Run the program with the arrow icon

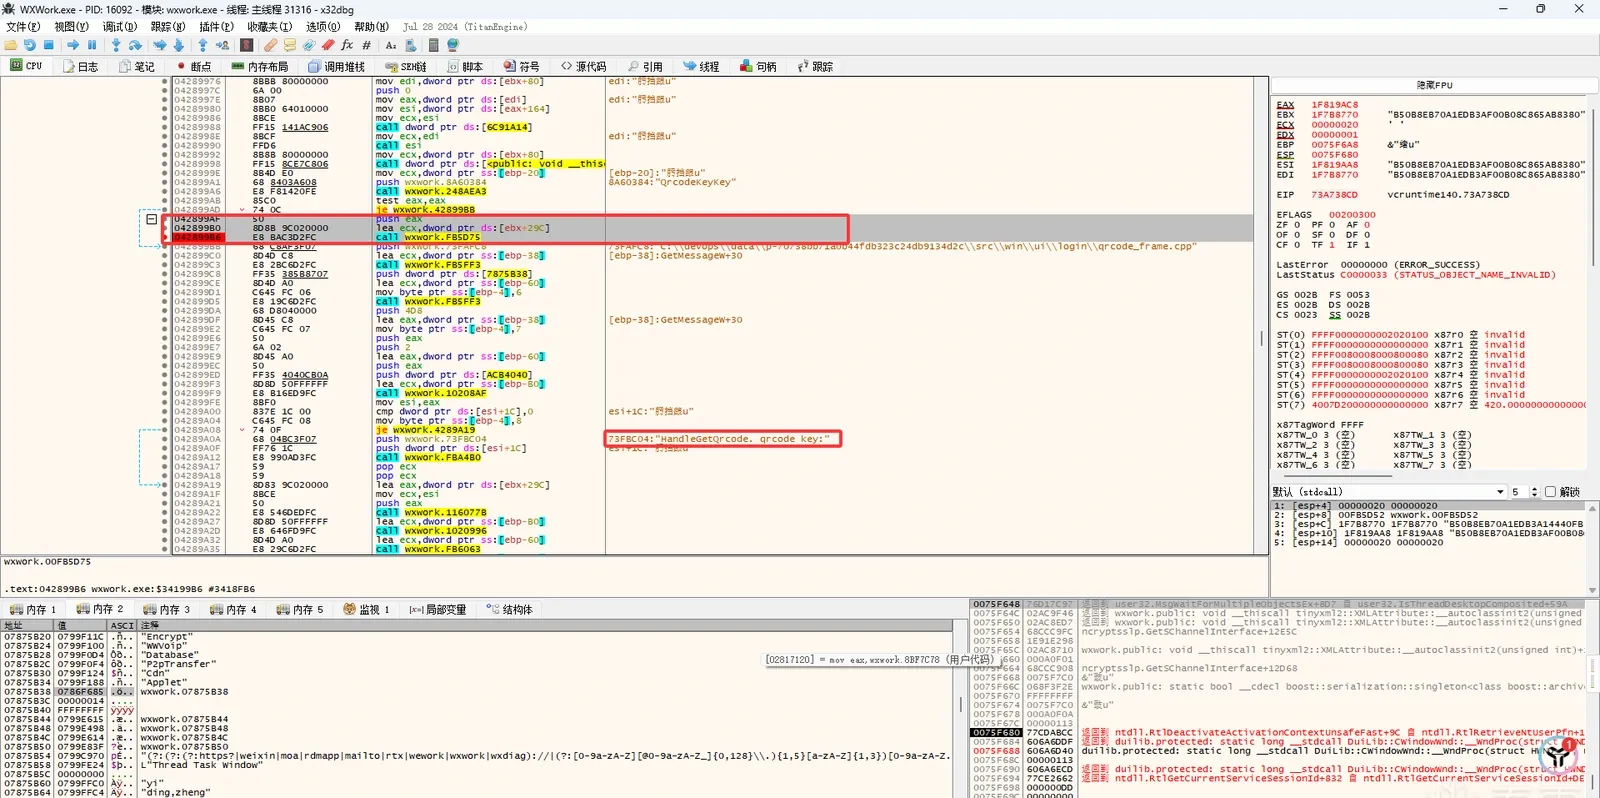pos(73,45)
